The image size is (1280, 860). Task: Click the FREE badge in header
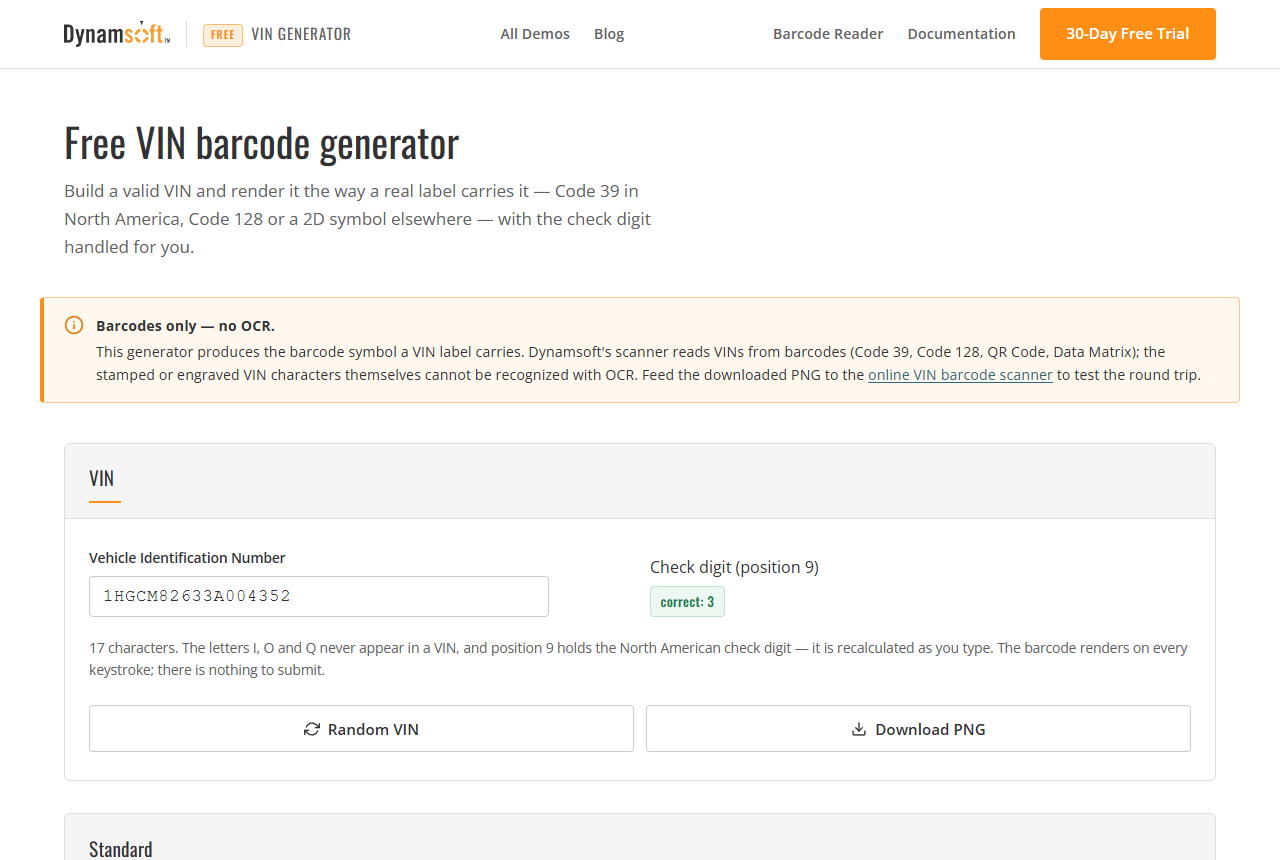tap(223, 35)
